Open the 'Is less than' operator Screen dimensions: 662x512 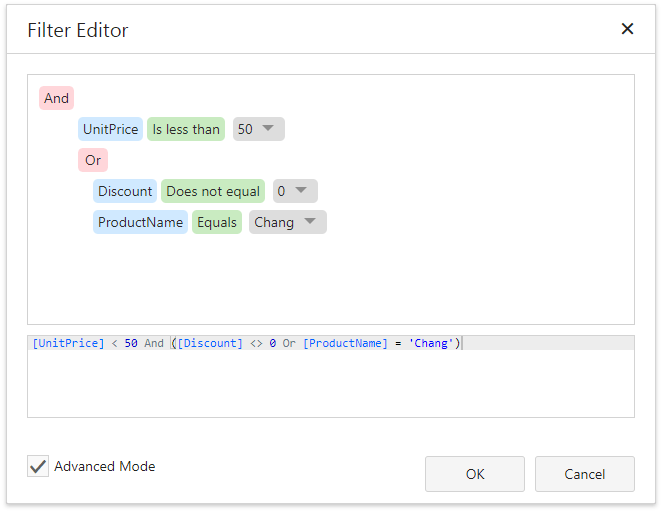pyautogui.click(x=186, y=129)
